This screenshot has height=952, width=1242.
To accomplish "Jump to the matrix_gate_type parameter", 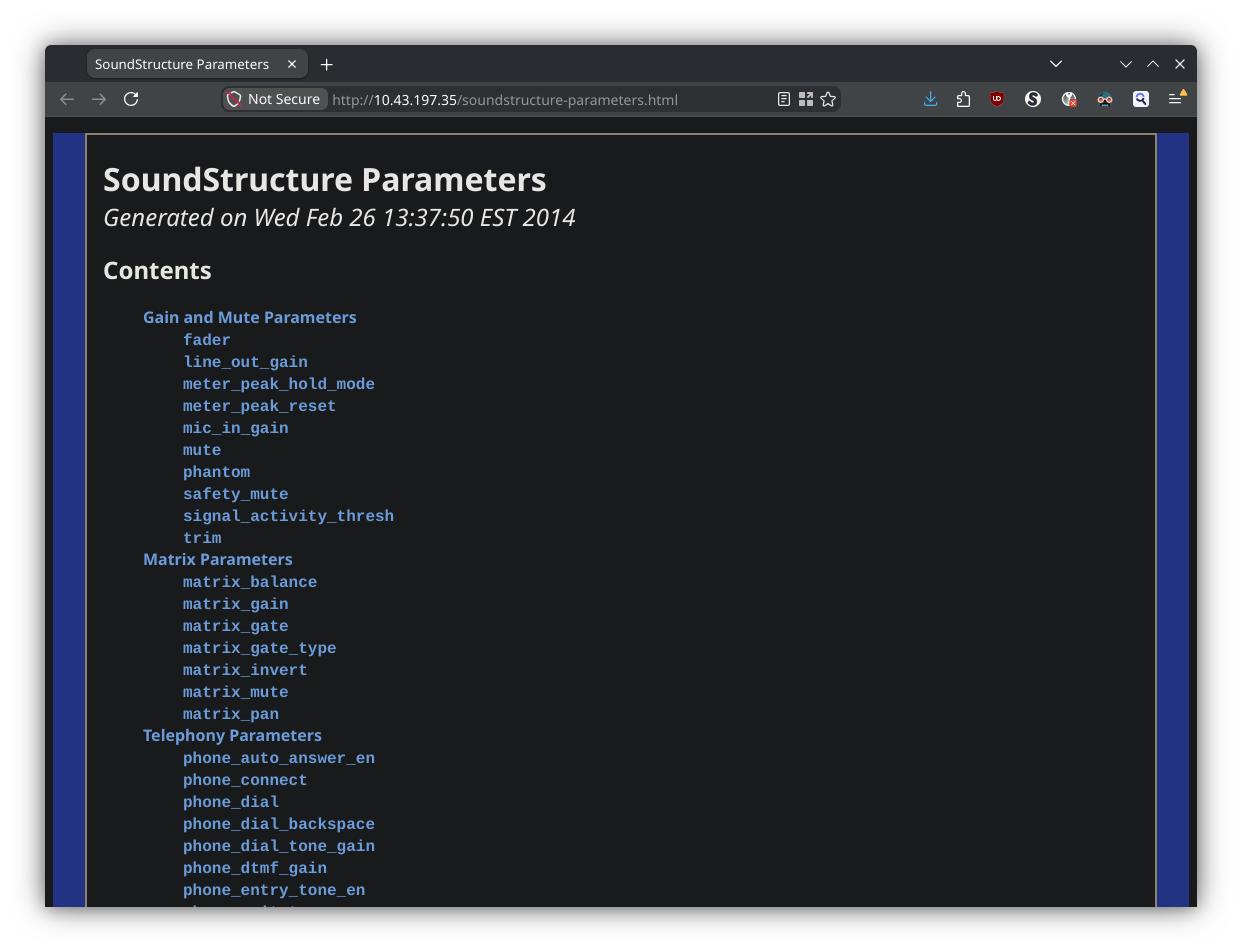I will tap(259, 648).
